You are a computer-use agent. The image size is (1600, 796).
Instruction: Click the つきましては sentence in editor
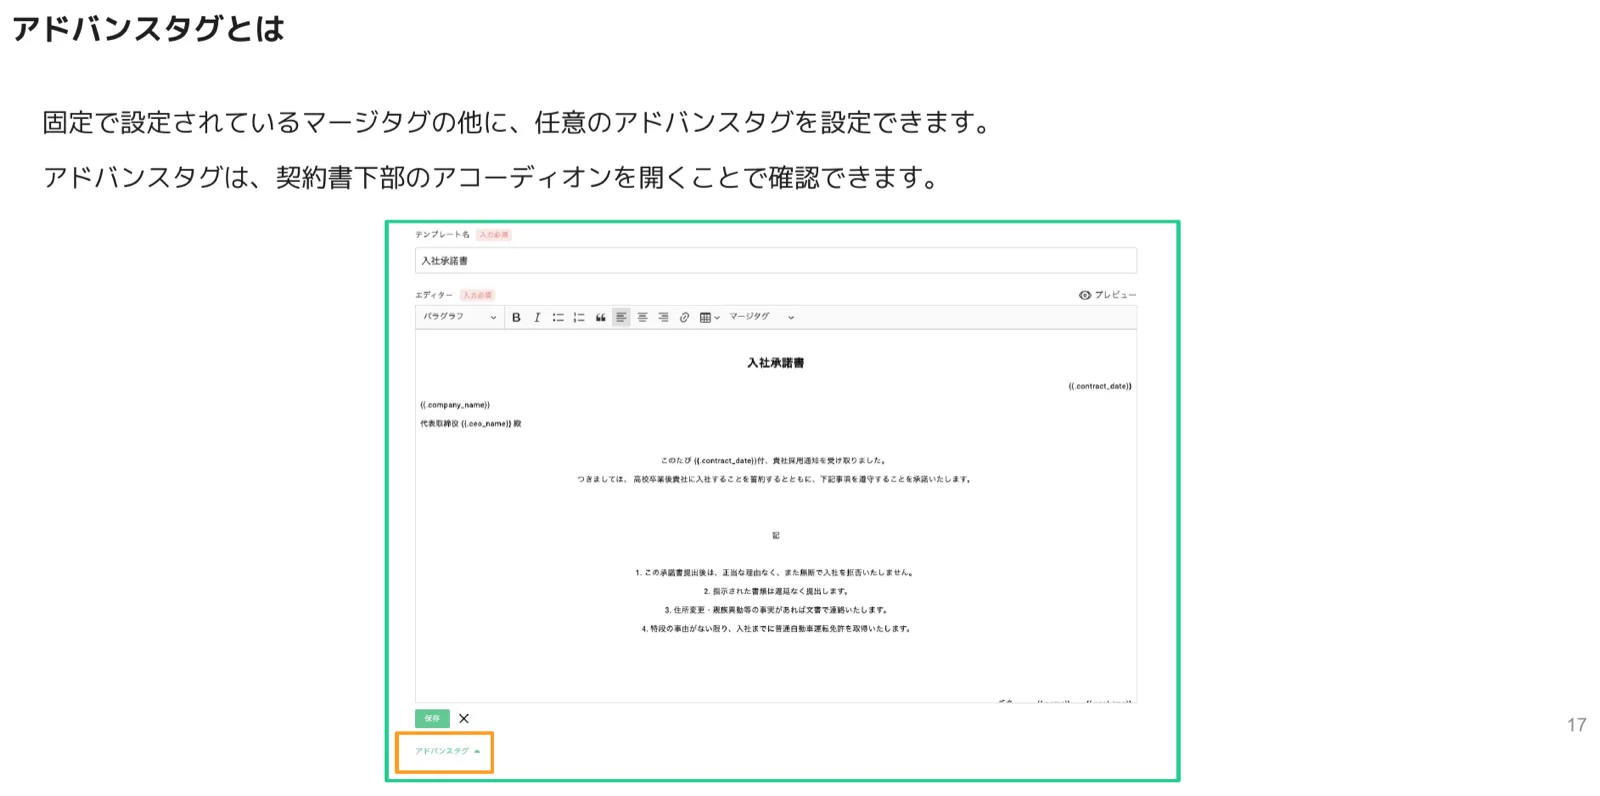tap(774, 480)
